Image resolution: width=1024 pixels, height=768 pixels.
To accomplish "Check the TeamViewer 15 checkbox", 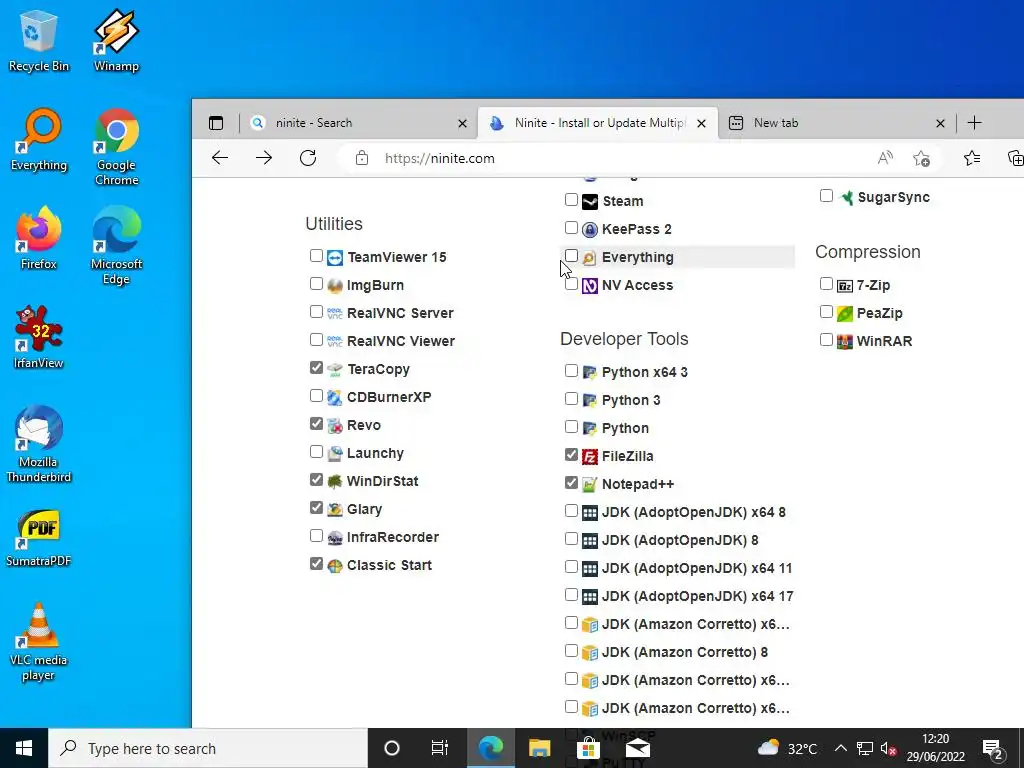I will 316,256.
